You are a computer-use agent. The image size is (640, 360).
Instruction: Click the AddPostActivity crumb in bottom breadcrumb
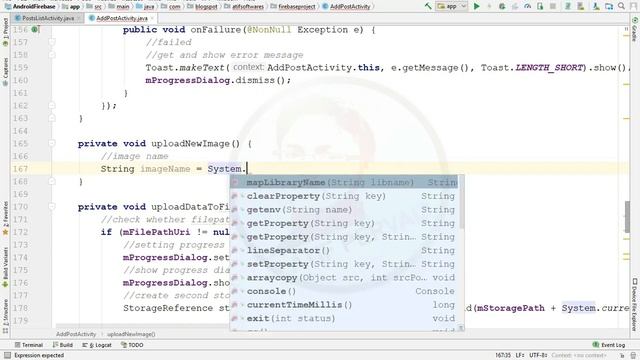click(x=76, y=334)
